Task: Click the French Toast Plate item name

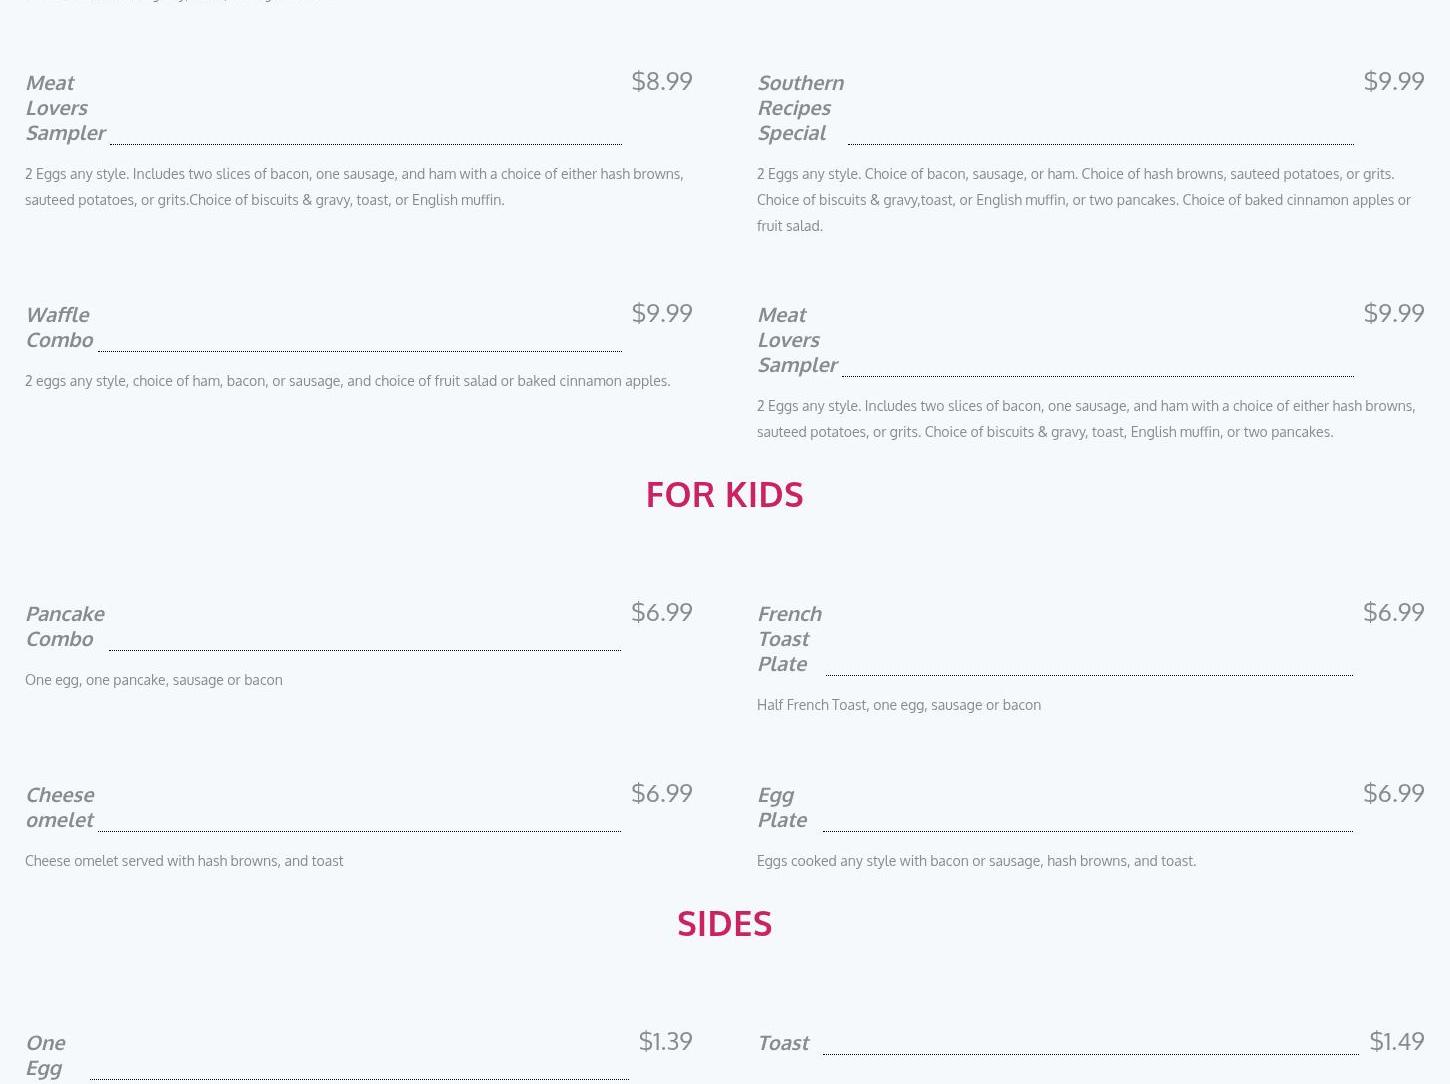Action: tap(789, 638)
